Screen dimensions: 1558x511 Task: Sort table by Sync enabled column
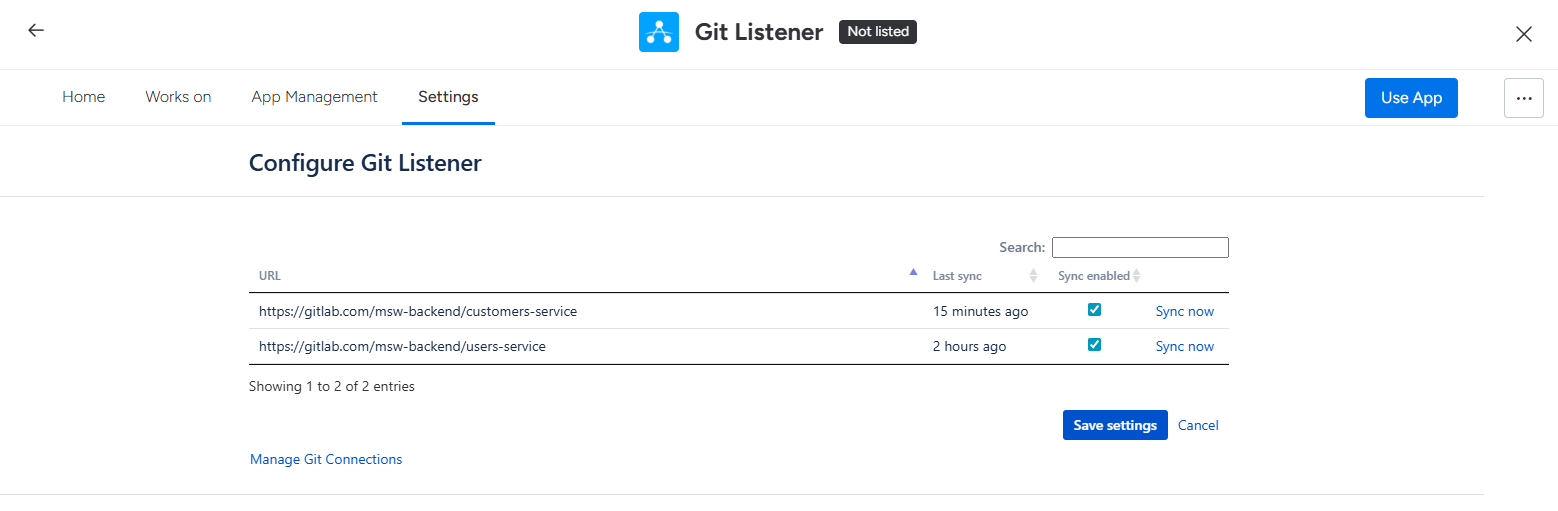1136,276
